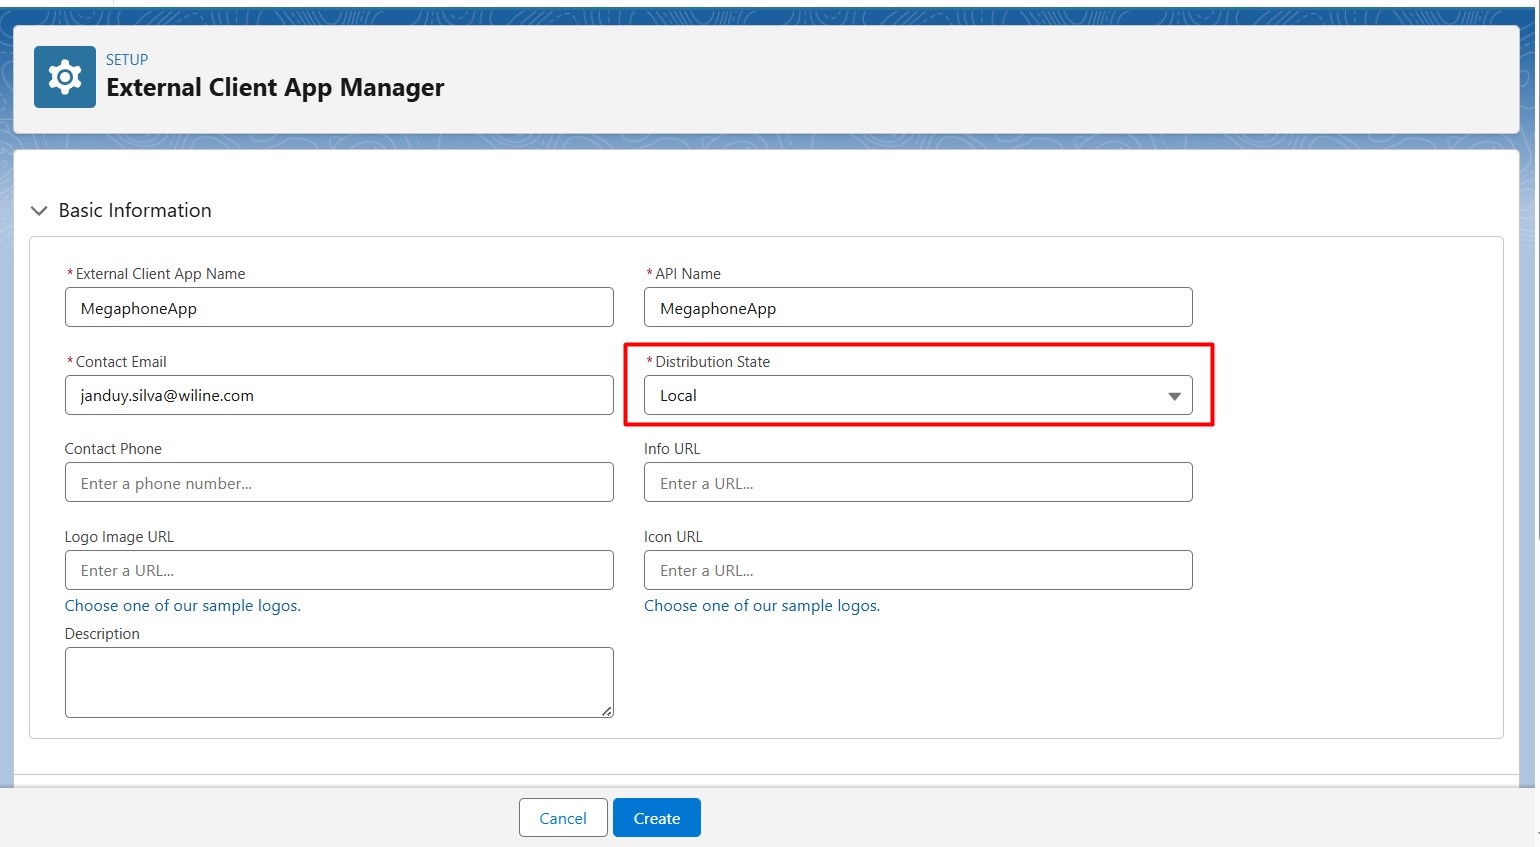Screen dimensions: 1540x847
Task: Choose a sample logo for Logo Image URL
Action: (x=182, y=605)
